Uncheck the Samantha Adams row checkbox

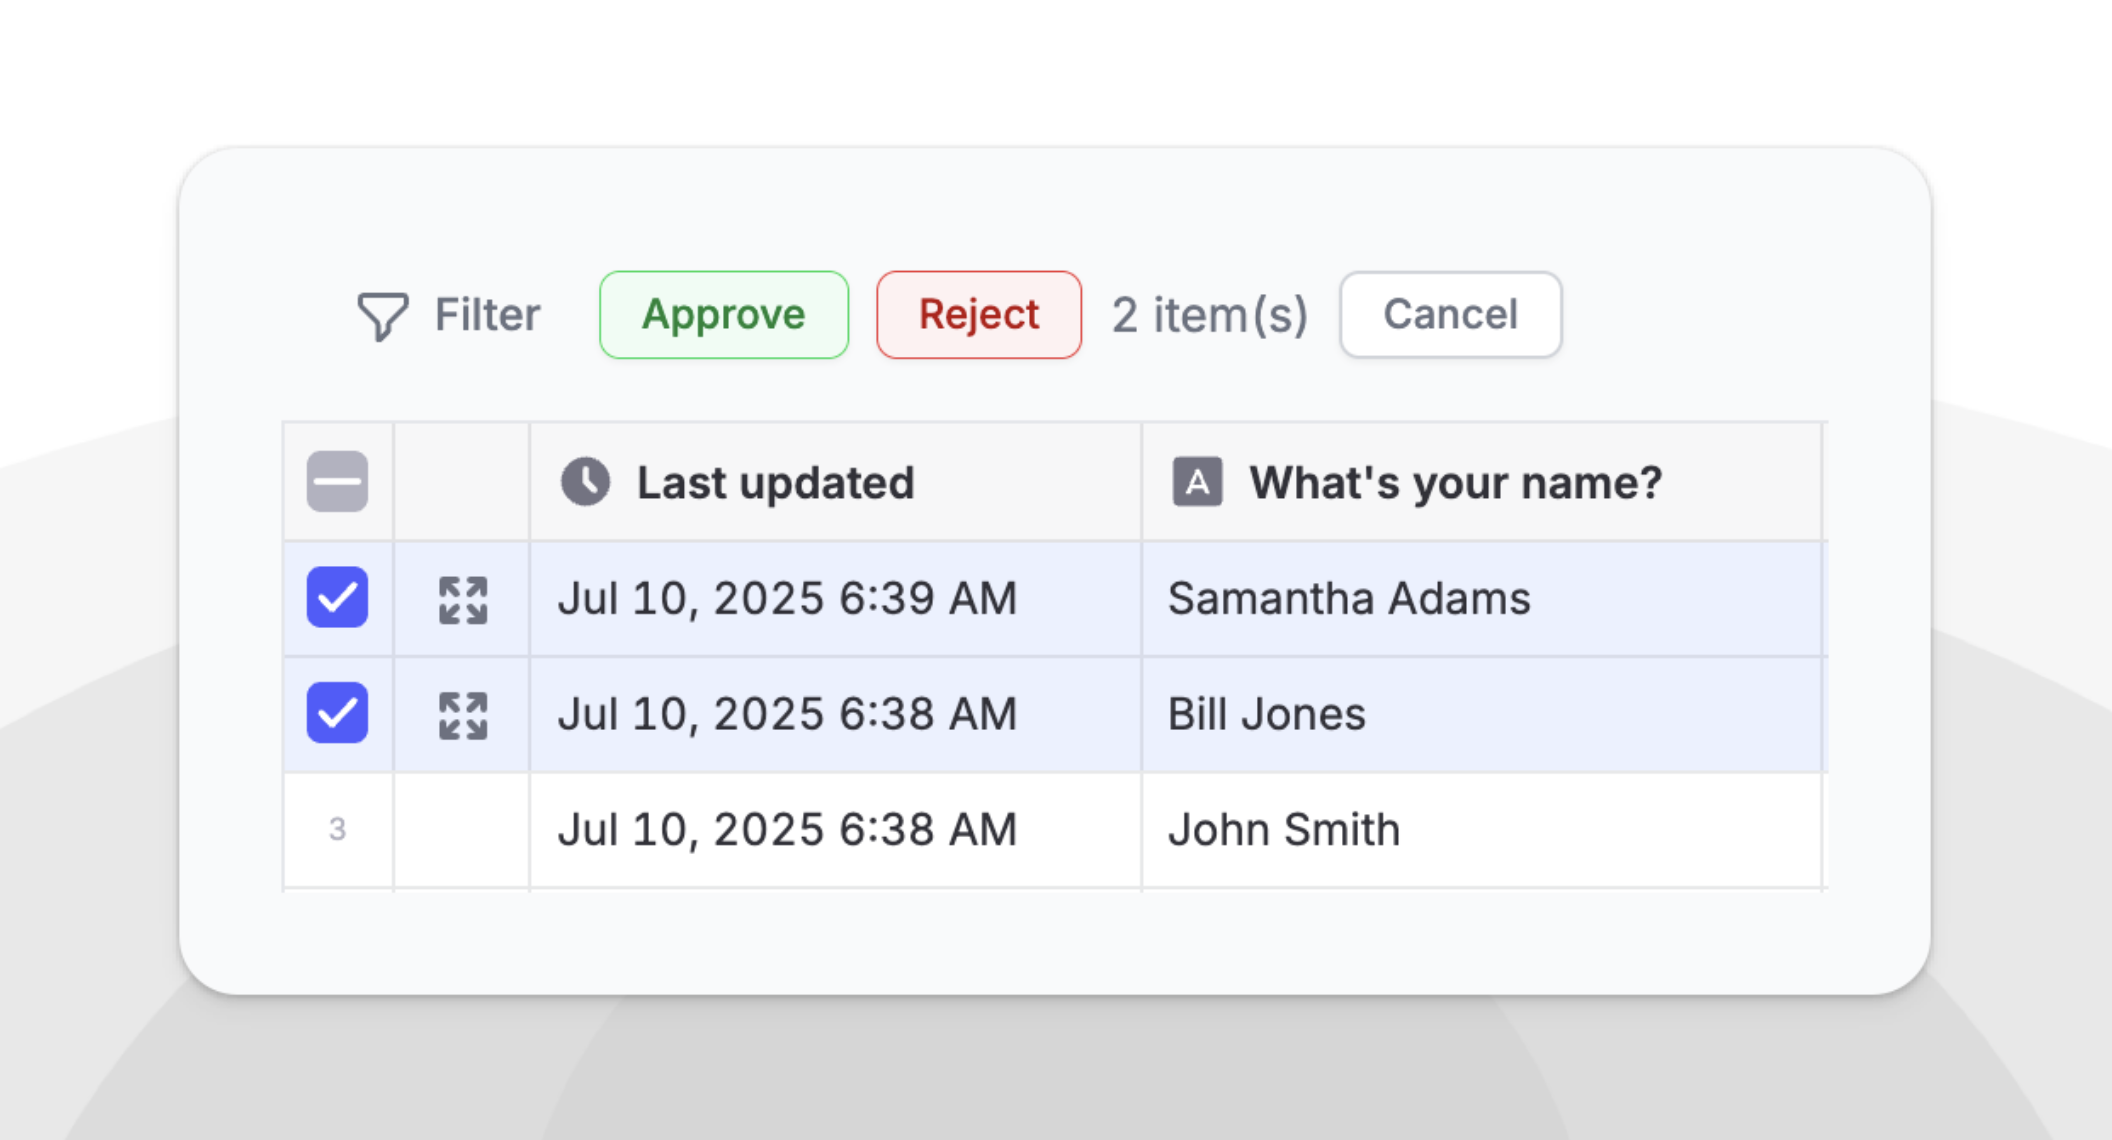point(337,598)
